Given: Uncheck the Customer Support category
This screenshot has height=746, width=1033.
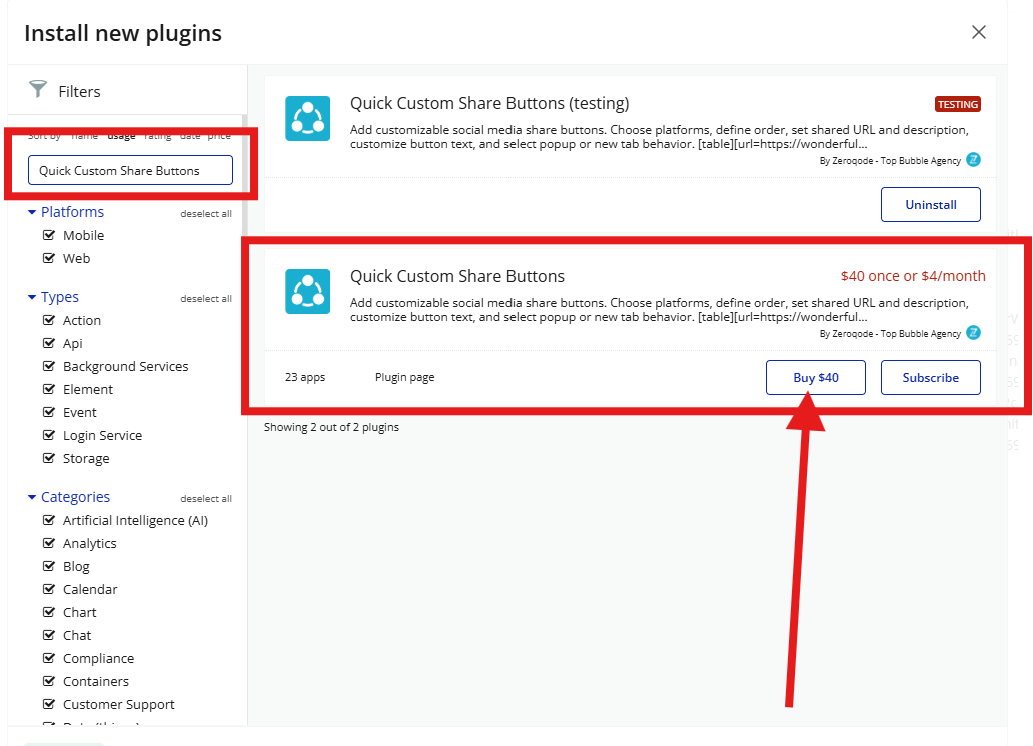Looking at the screenshot, I should coord(49,704).
